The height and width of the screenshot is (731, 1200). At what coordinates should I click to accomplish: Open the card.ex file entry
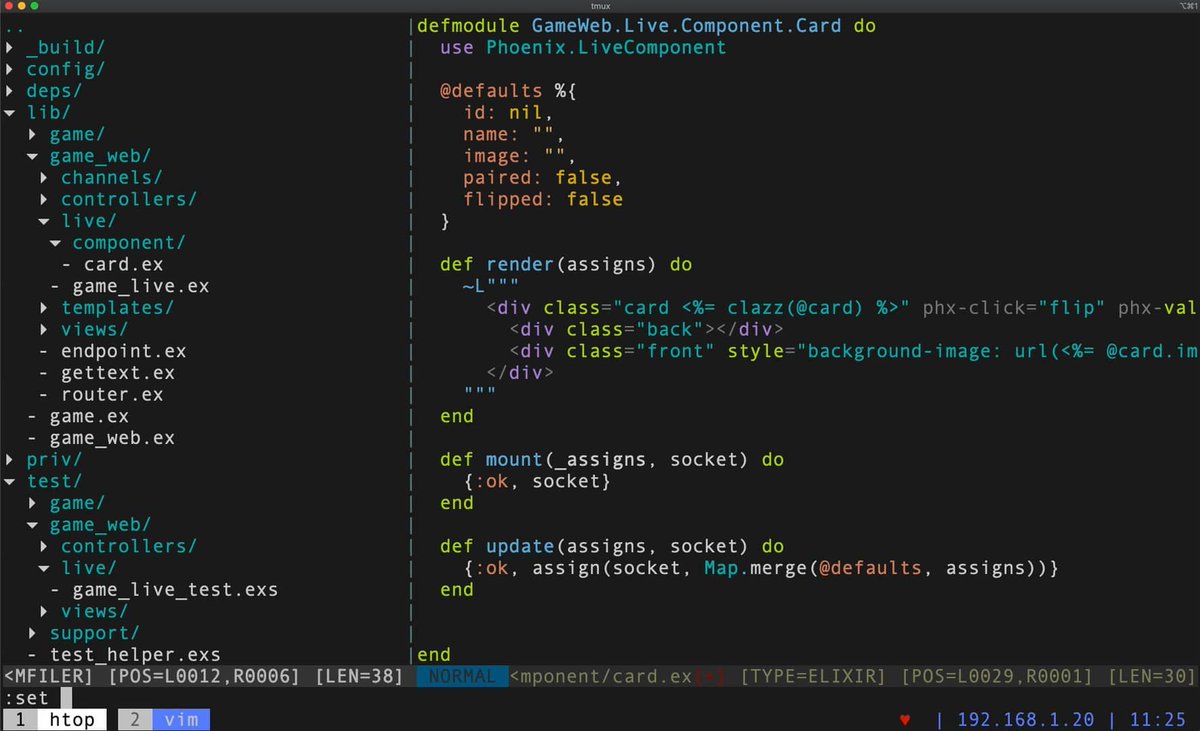(x=123, y=265)
